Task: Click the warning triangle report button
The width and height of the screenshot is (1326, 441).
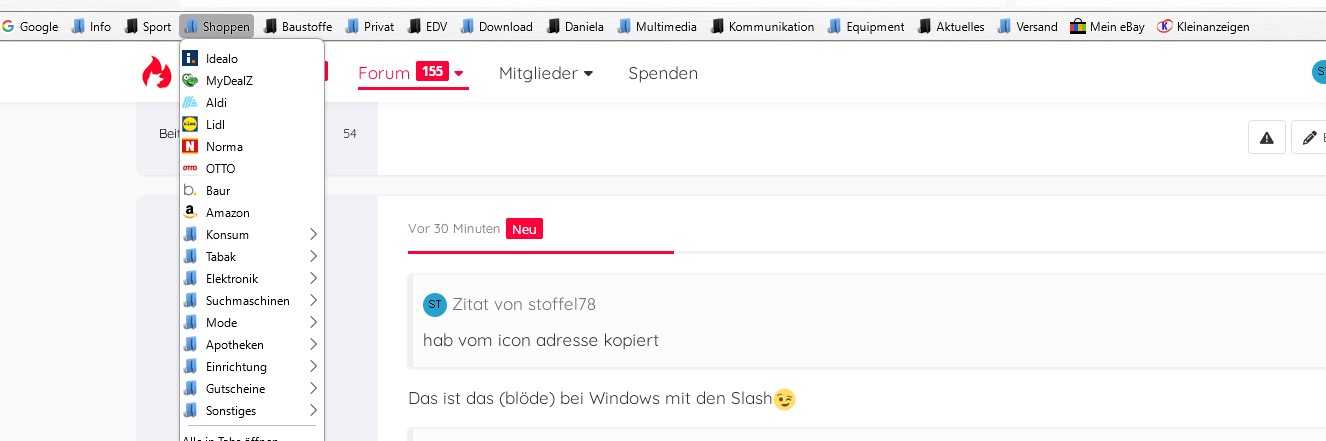Action: [x=1266, y=137]
